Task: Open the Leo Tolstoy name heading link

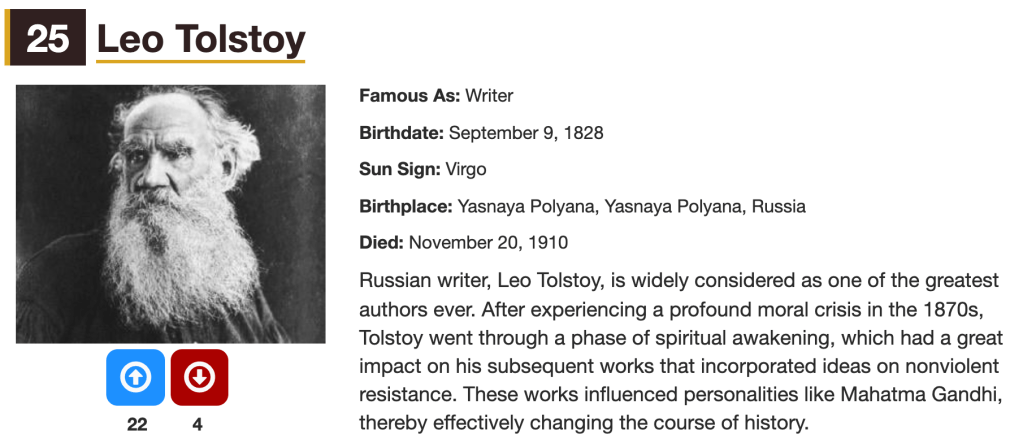Action: pyautogui.click(x=200, y=39)
